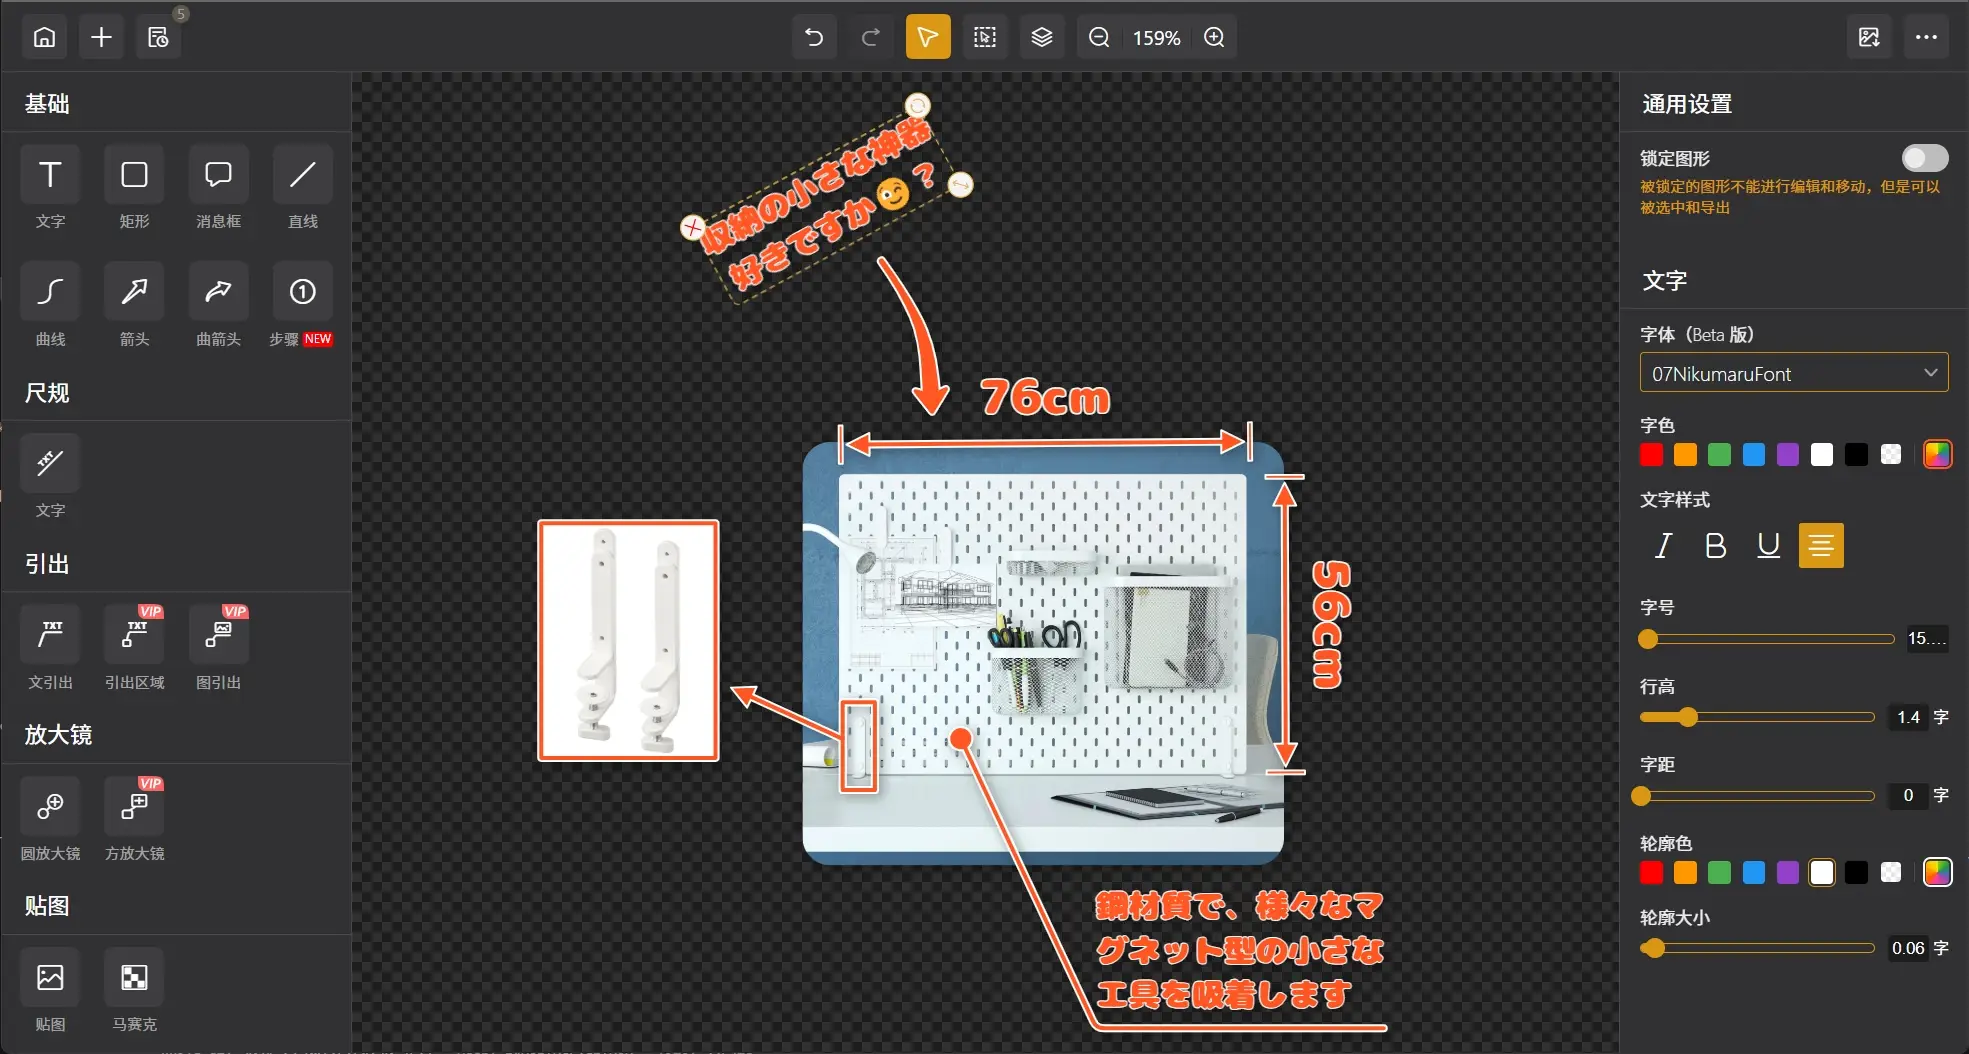
Task: Activate the selection pointer tool
Action: click(x=928, y=37)
